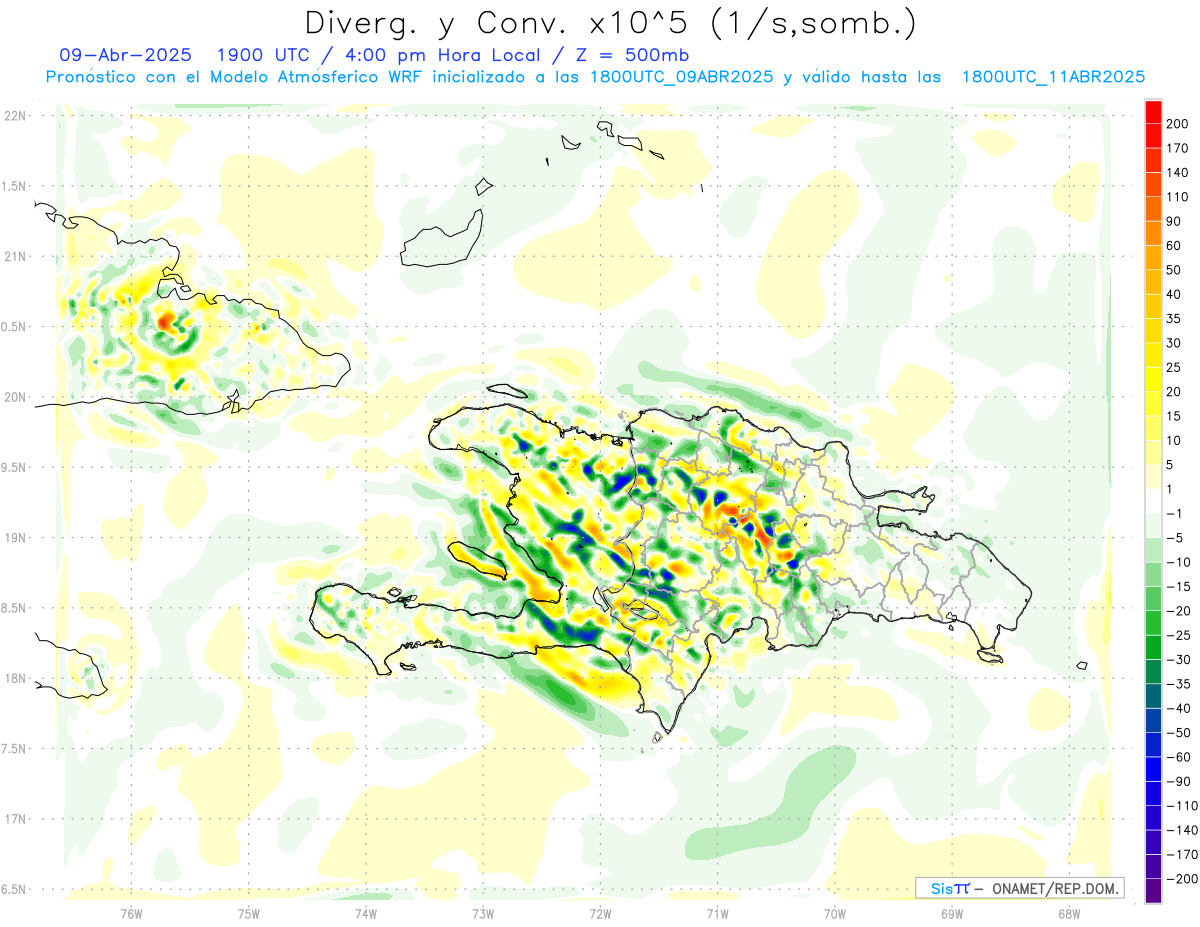
Task: Pick the purple swatch below the -200 label
Action: pyautogui.click(x=1153, y=891)
